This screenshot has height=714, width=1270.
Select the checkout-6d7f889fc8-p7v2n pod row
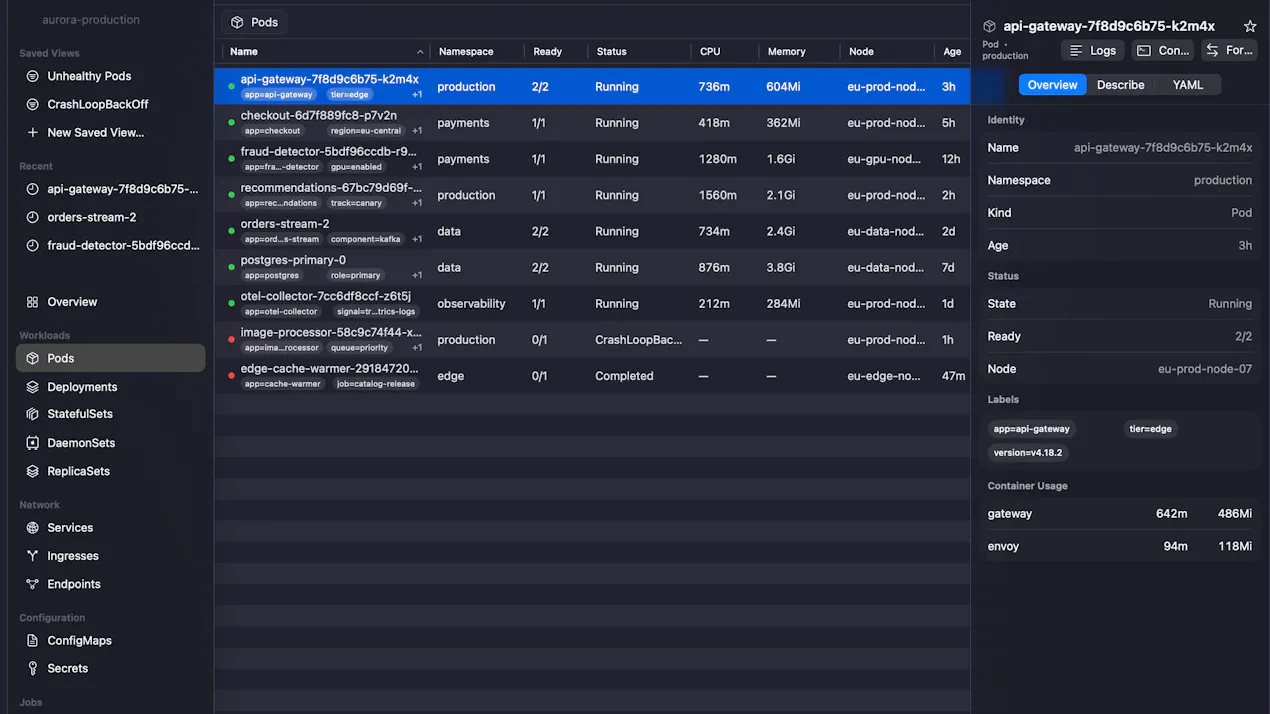592,123
